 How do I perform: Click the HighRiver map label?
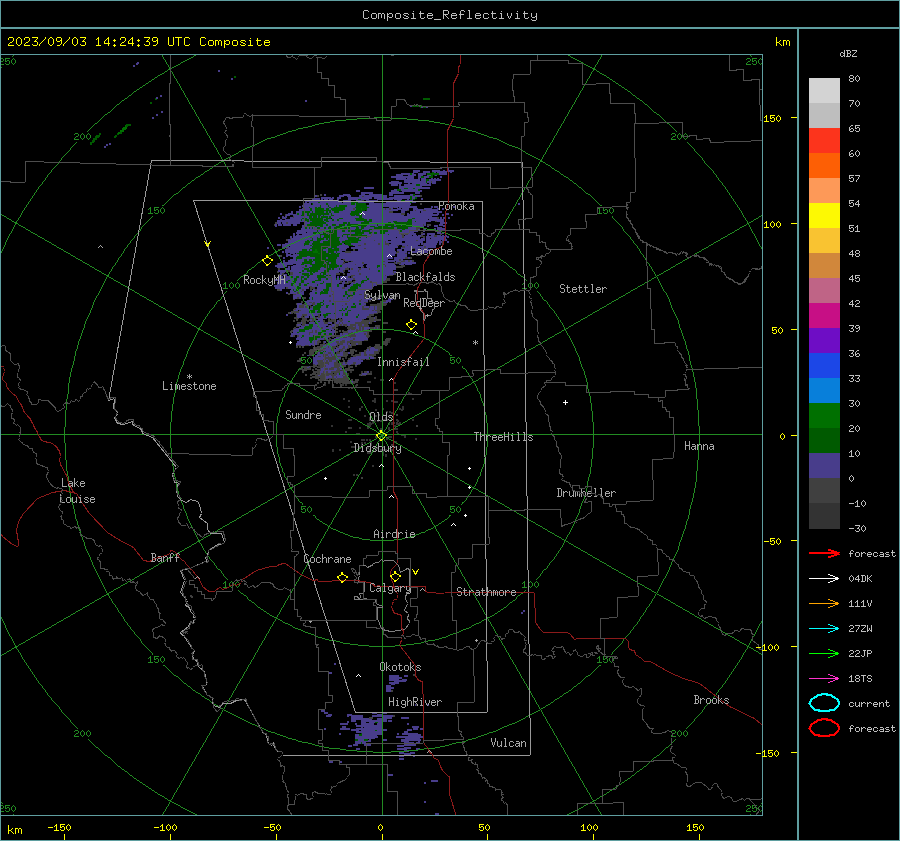point(415,702)
